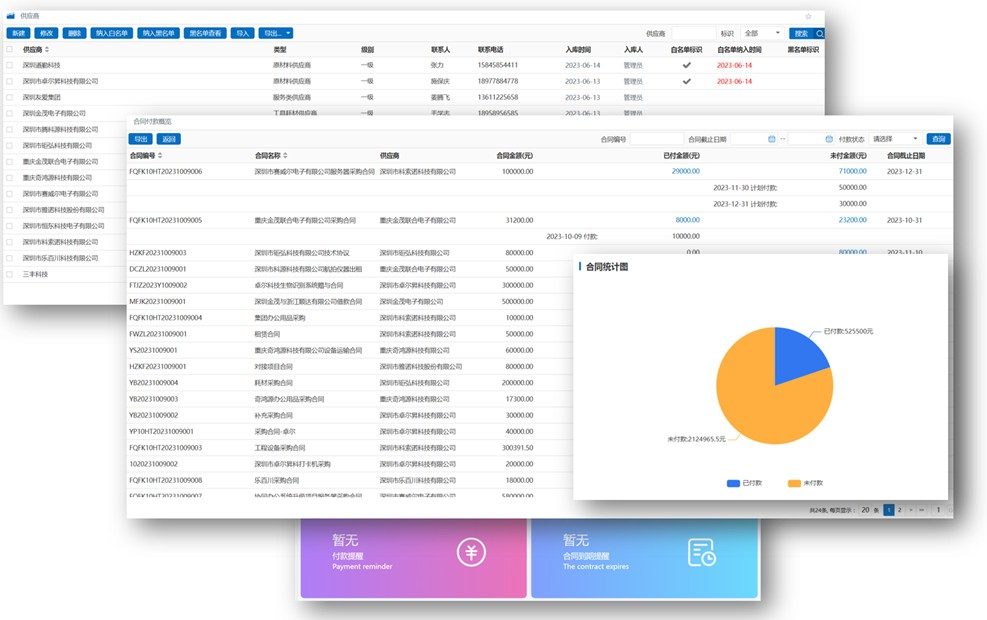
Task: Click the 纳入黑名单 button
Action: [x=159, y=33]
